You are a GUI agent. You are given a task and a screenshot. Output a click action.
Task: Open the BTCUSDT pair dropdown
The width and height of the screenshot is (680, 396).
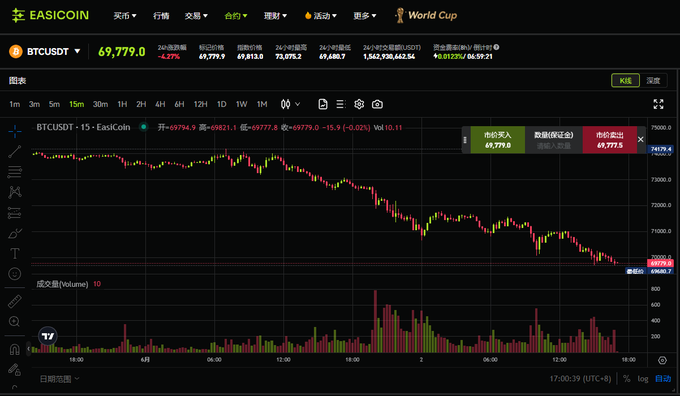pyautogui.click(x=77, y=51)
